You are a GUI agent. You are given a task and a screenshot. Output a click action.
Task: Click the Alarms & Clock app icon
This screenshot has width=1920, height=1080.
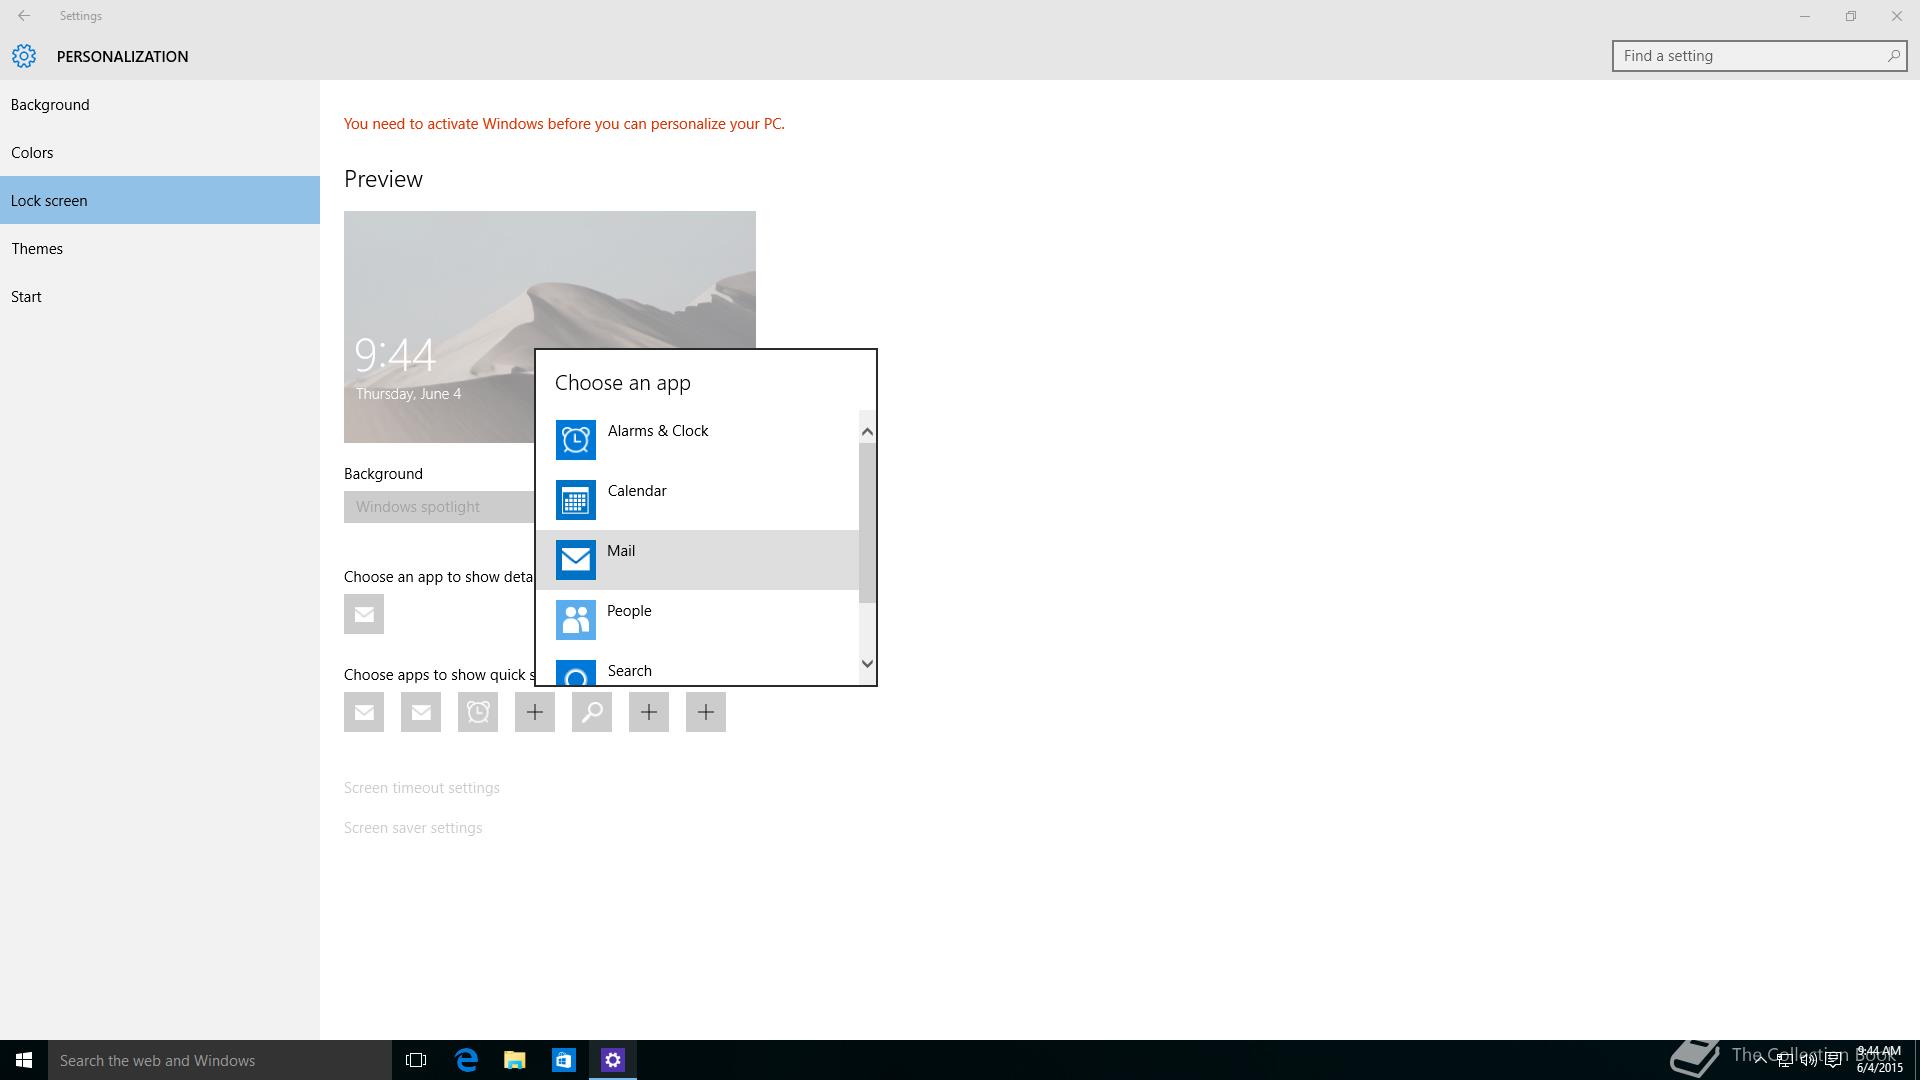[x=576, y=440]
